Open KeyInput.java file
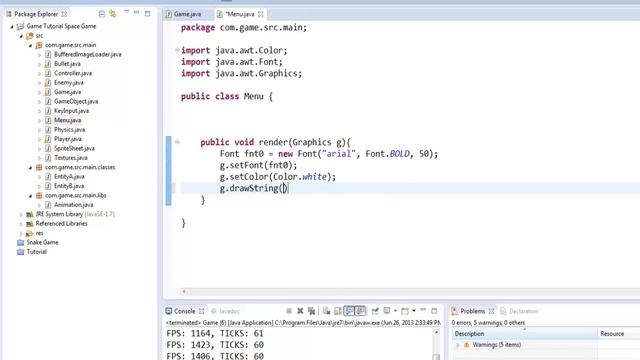 (x=71, y=111)
